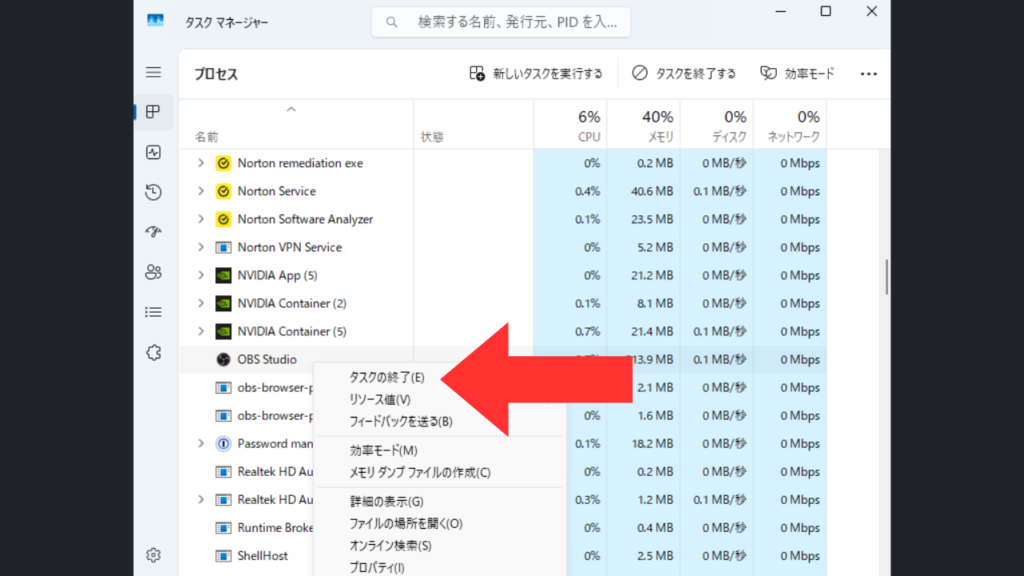This screenshot has width=1024, height=576.
Task: Click the Task Manager app icon in title bar
Action: [155, 21]
